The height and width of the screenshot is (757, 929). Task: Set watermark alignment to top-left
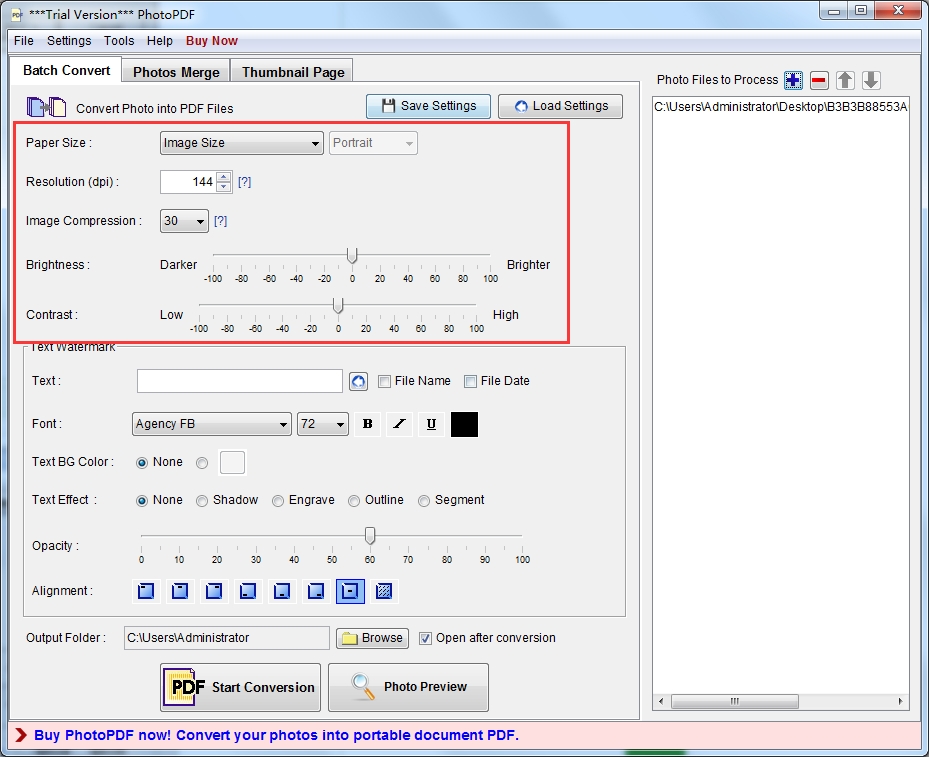coord(147,591)
